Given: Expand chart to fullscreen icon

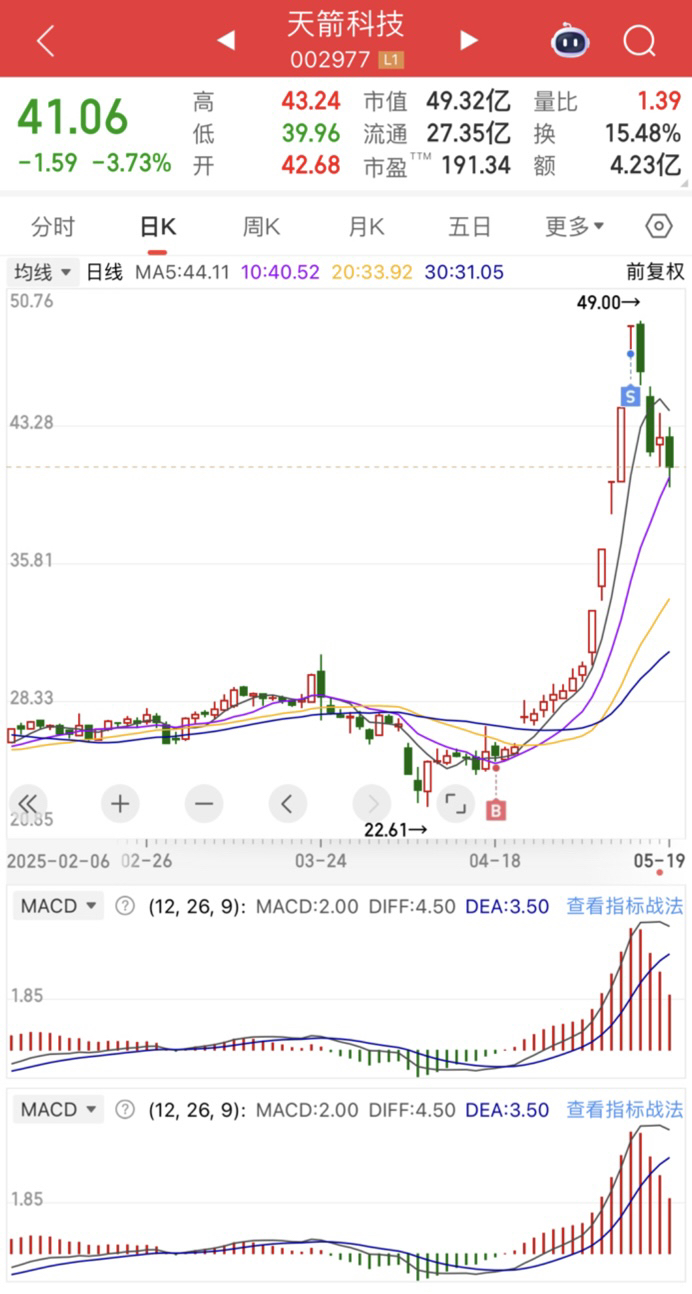Looking at the screenshot, I should (x=456, y=803).
